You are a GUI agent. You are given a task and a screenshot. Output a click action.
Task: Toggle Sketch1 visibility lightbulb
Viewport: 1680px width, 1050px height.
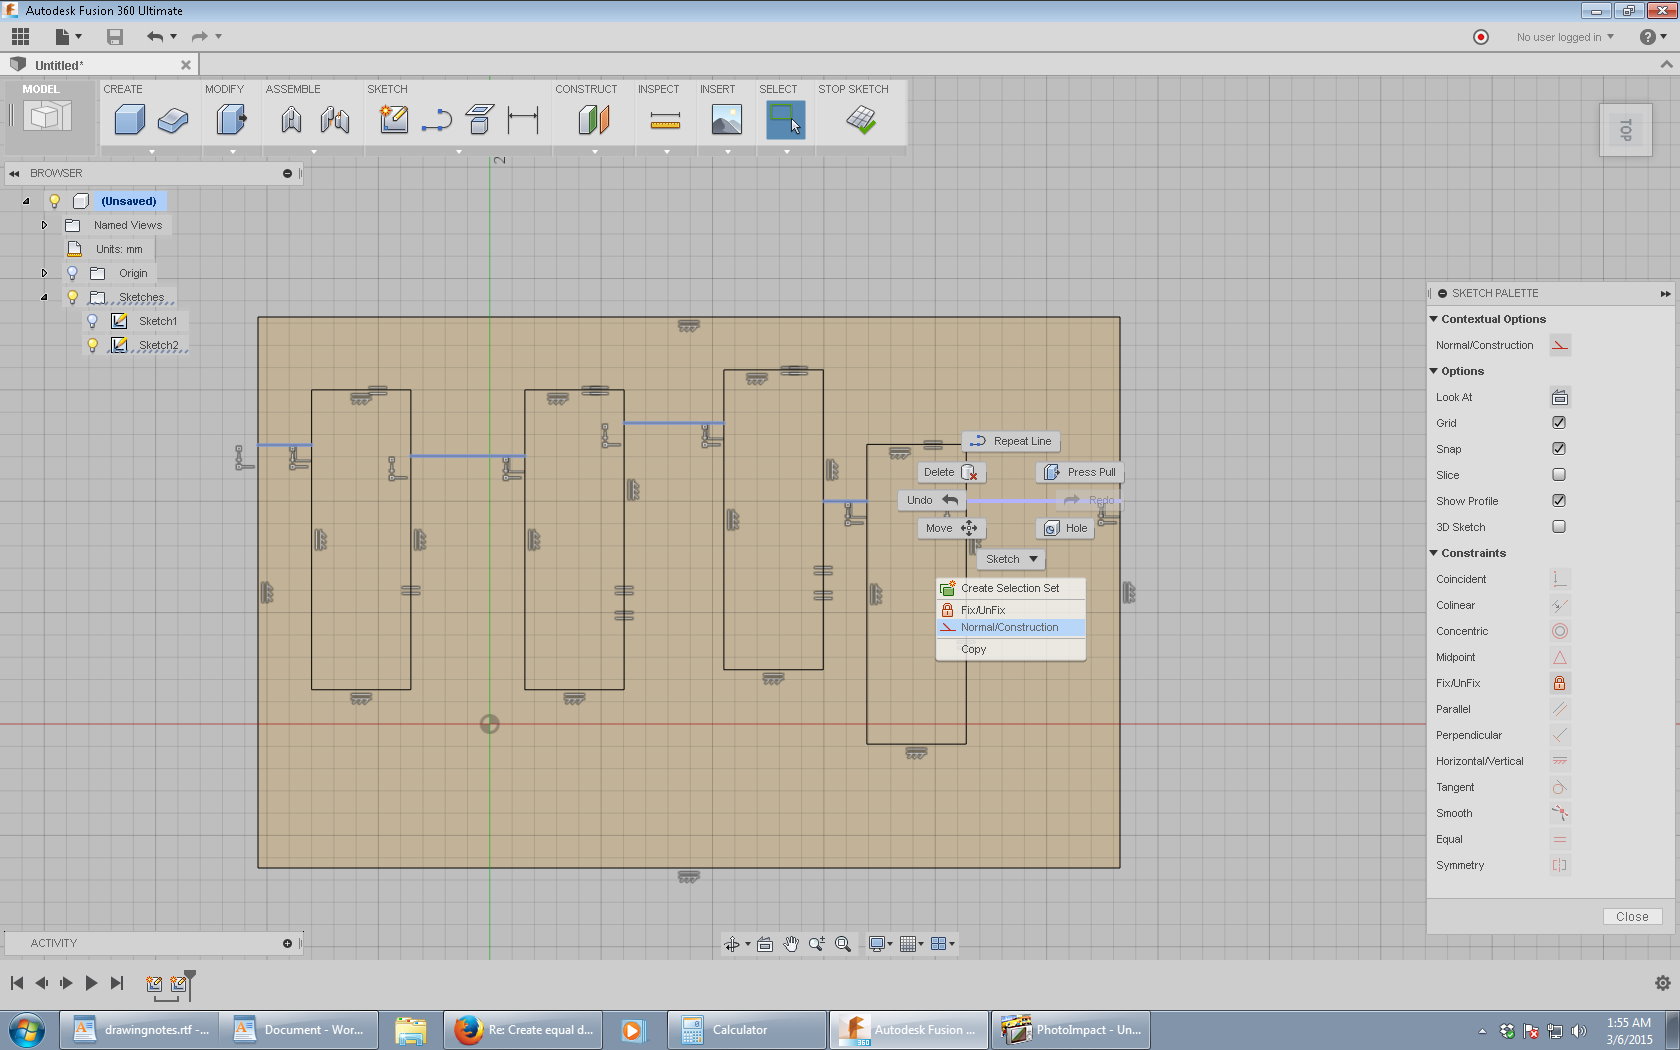92,321
